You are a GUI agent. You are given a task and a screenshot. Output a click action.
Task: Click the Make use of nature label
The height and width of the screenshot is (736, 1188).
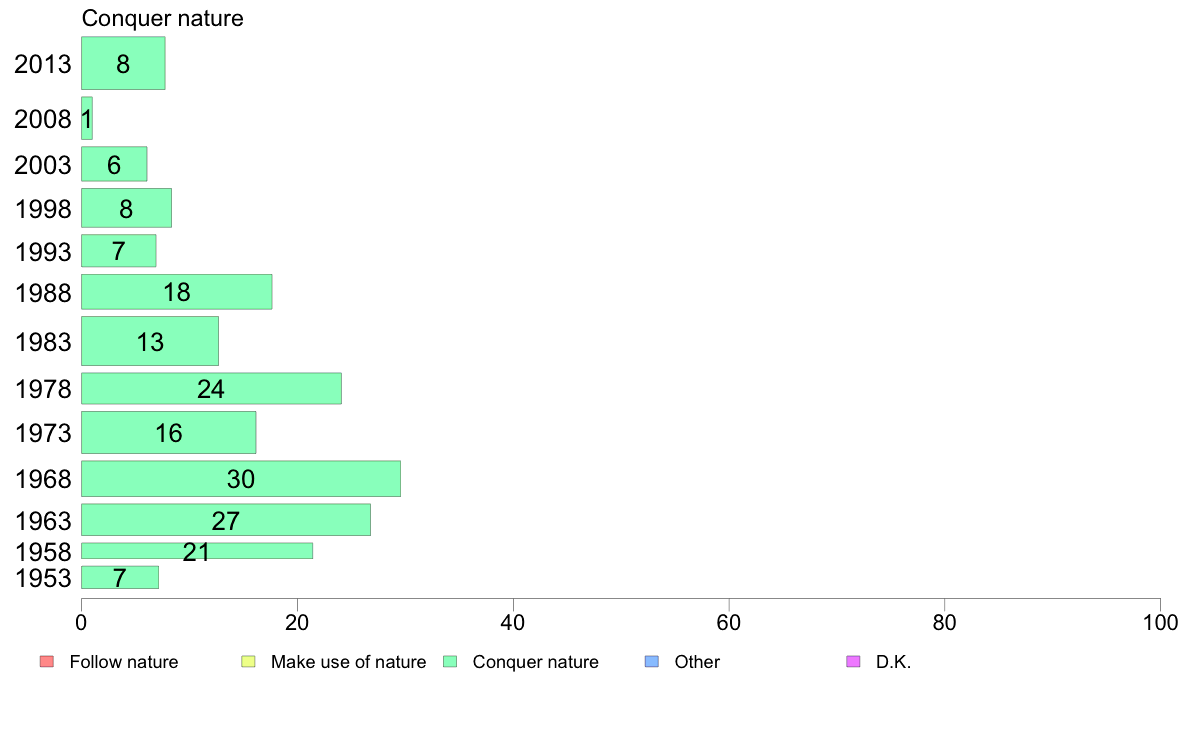[x=349, y=662]
